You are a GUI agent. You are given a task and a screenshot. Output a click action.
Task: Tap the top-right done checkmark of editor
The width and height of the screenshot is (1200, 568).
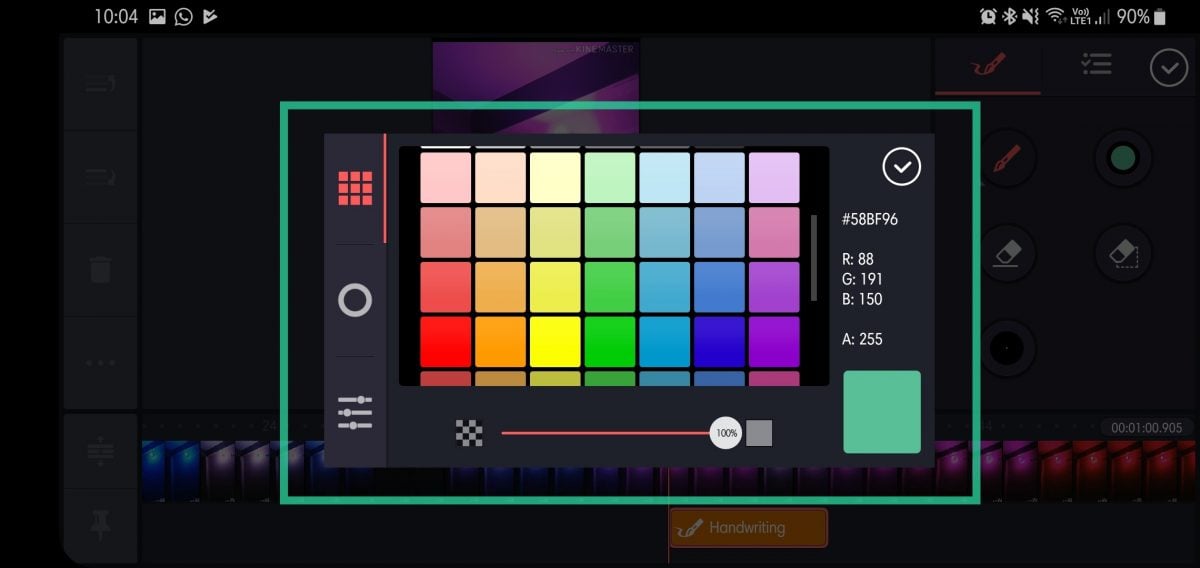point(1169,67)
